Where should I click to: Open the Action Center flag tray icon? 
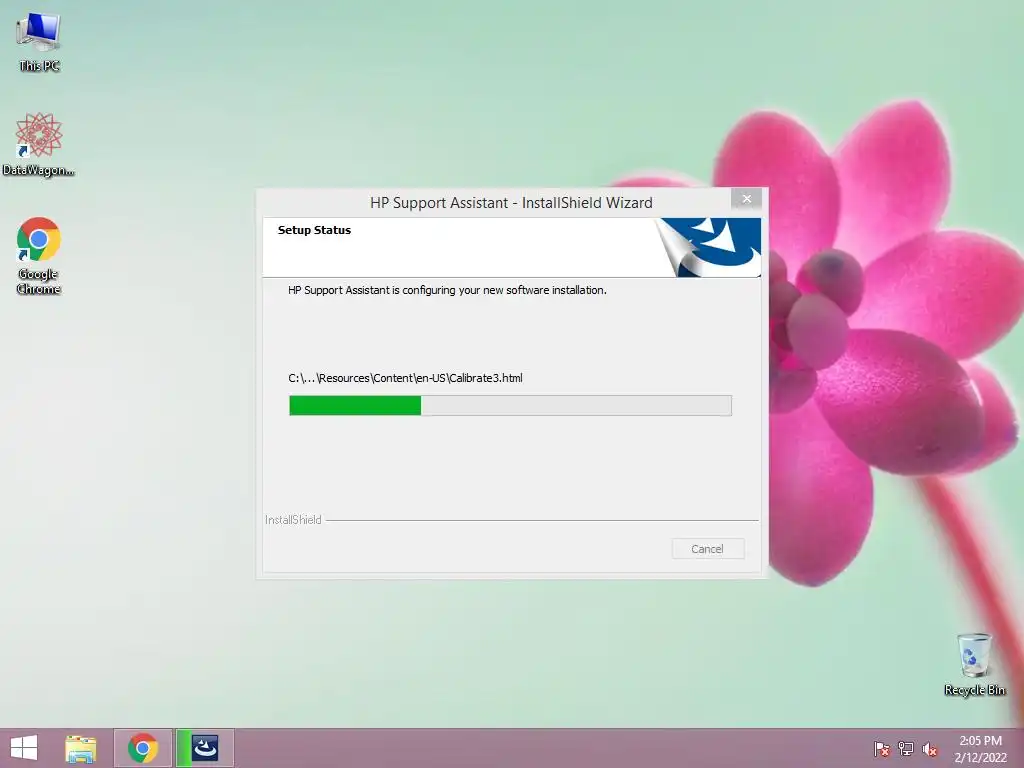point(882,748)
